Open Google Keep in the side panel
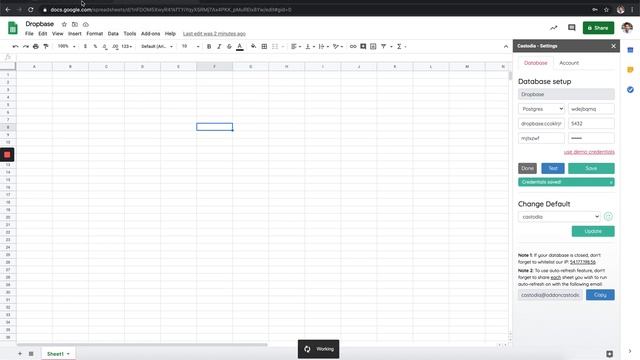 (x=630, y=70)
